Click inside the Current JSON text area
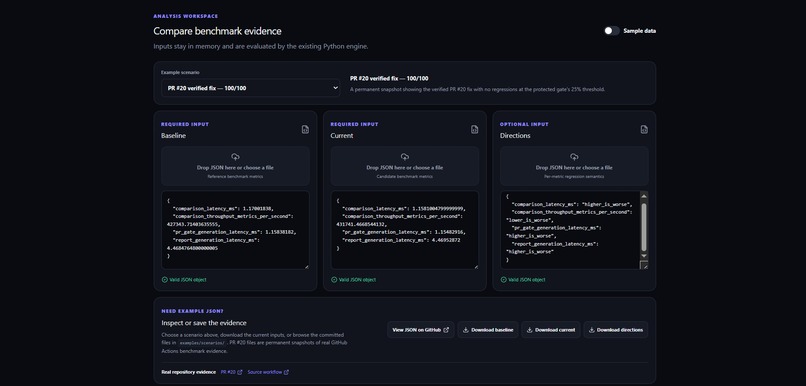 (x=405, y=230)
